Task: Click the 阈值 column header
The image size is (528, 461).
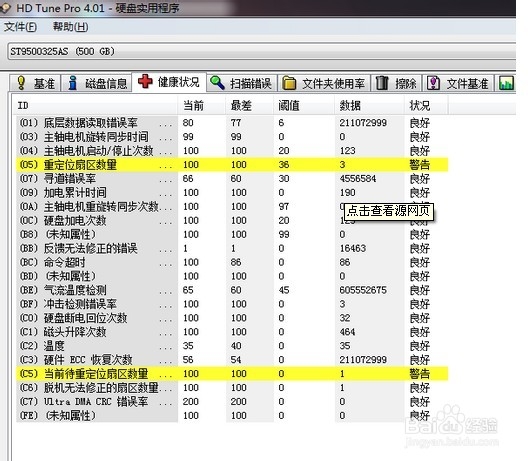Action: pos(304,106)
